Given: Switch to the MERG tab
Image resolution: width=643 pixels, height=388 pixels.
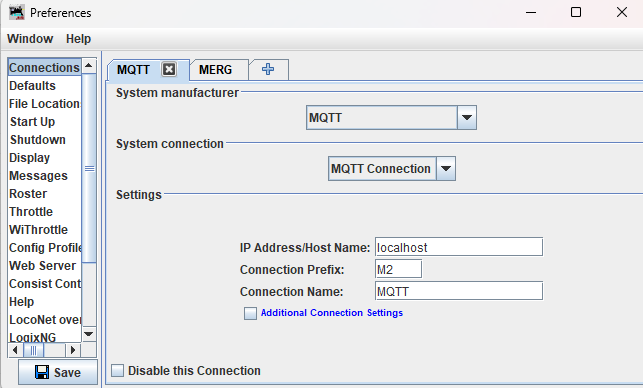Looking at the screenshot, I should pyautogui.click(x=216, y=70).
